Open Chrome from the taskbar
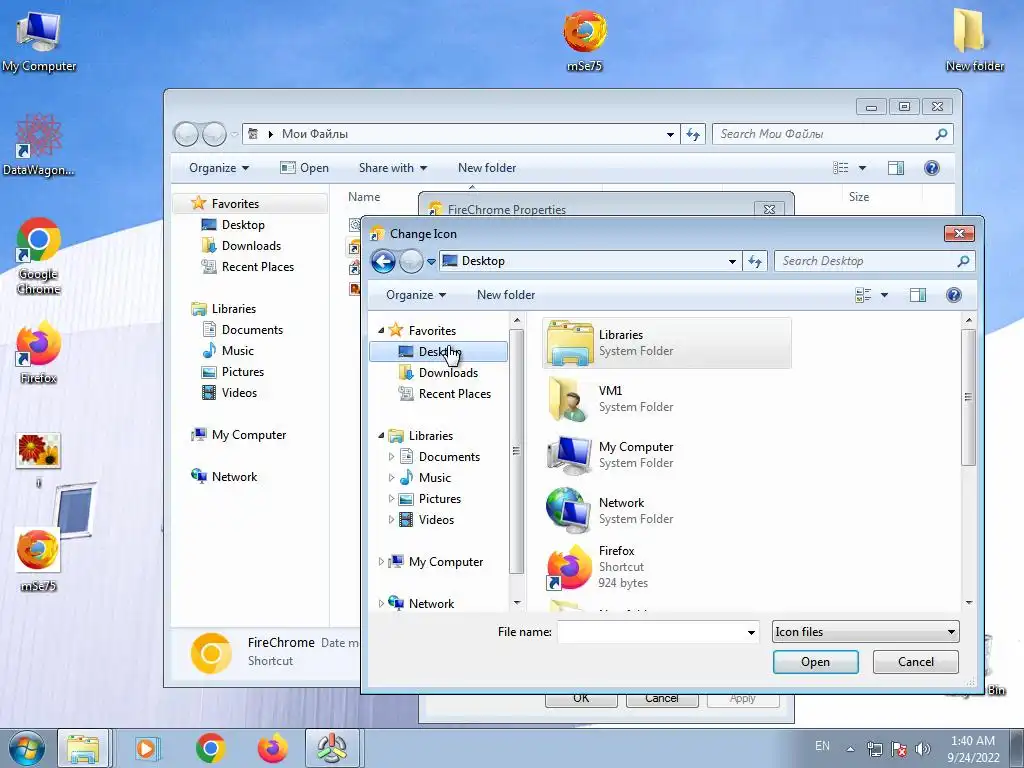Screen dimensions: 1024x768 (x=210, y=748)
